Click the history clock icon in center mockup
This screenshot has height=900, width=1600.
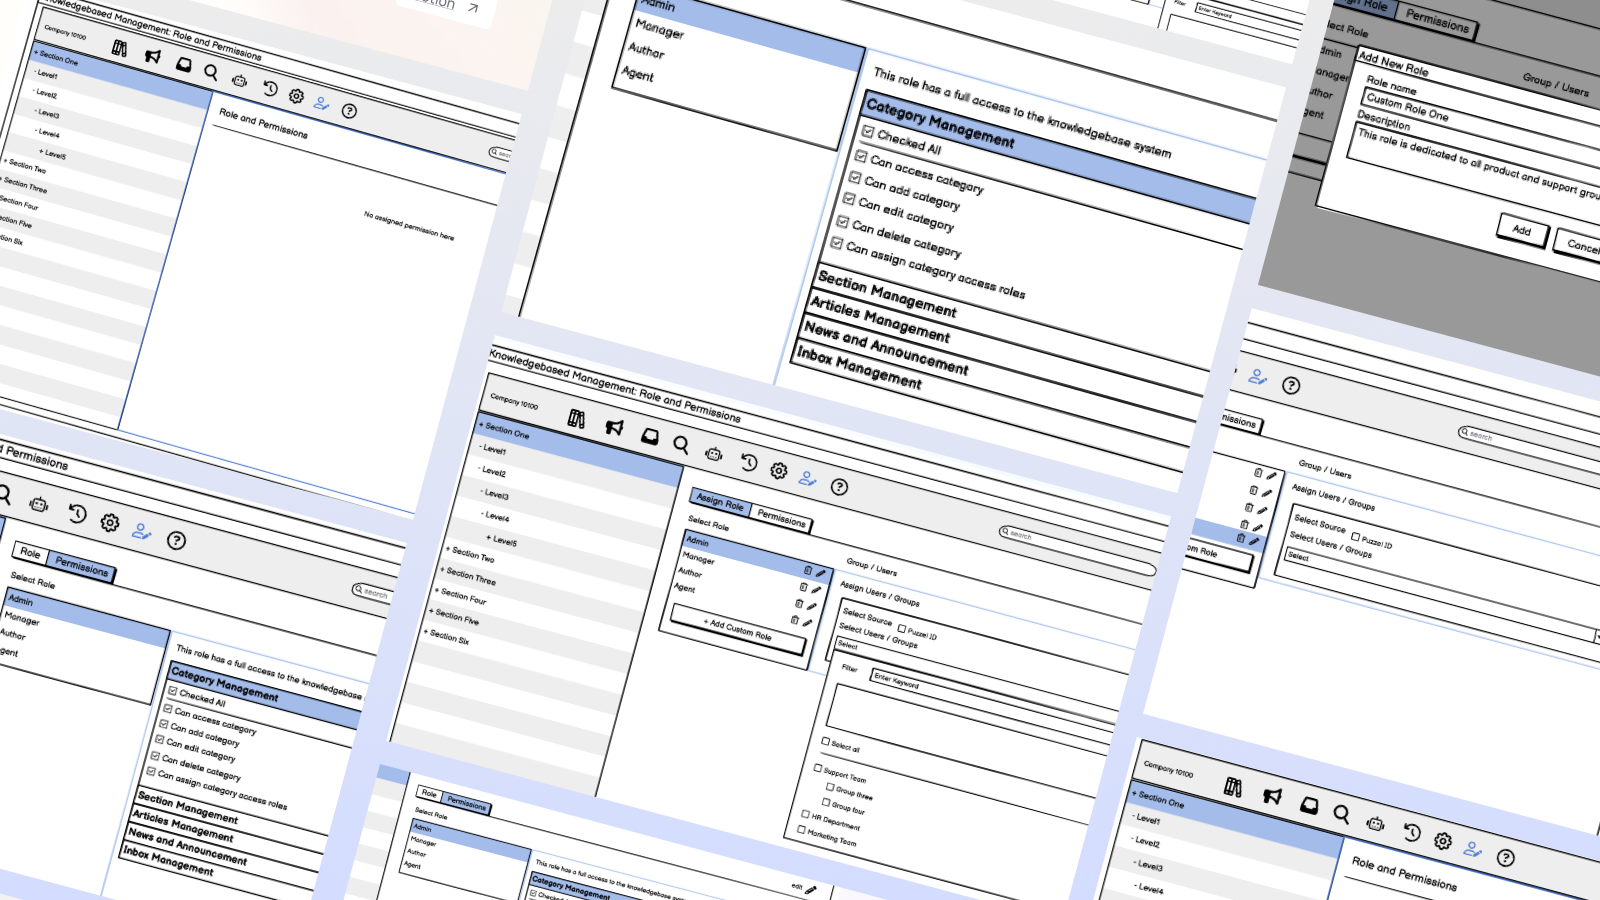pyautogui.click(x=748, y=462)
